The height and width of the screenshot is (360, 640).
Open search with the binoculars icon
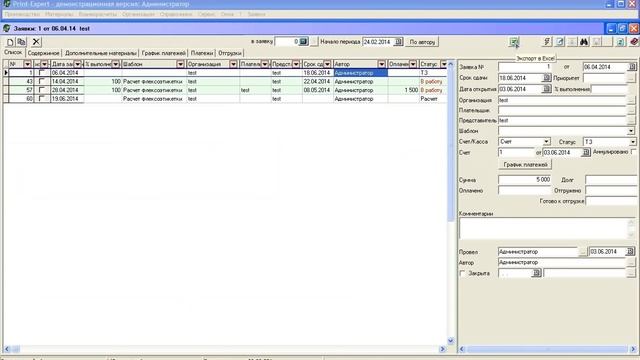pyautogui.click(x=584, y=42)
